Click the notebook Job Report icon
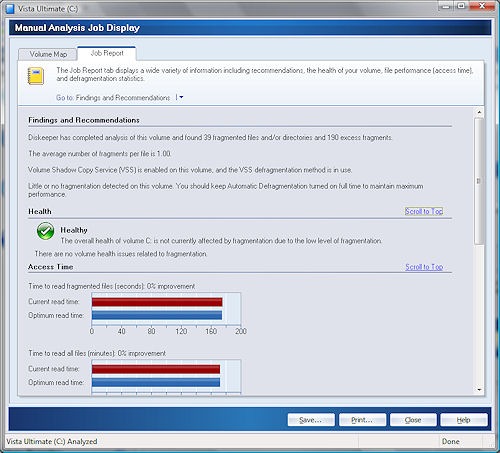This screenshot has height=453, width=500. point(35,76)
